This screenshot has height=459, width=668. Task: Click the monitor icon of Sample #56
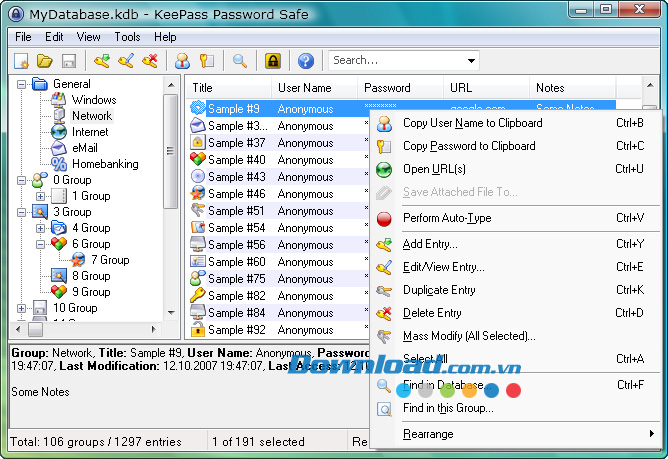198,244
